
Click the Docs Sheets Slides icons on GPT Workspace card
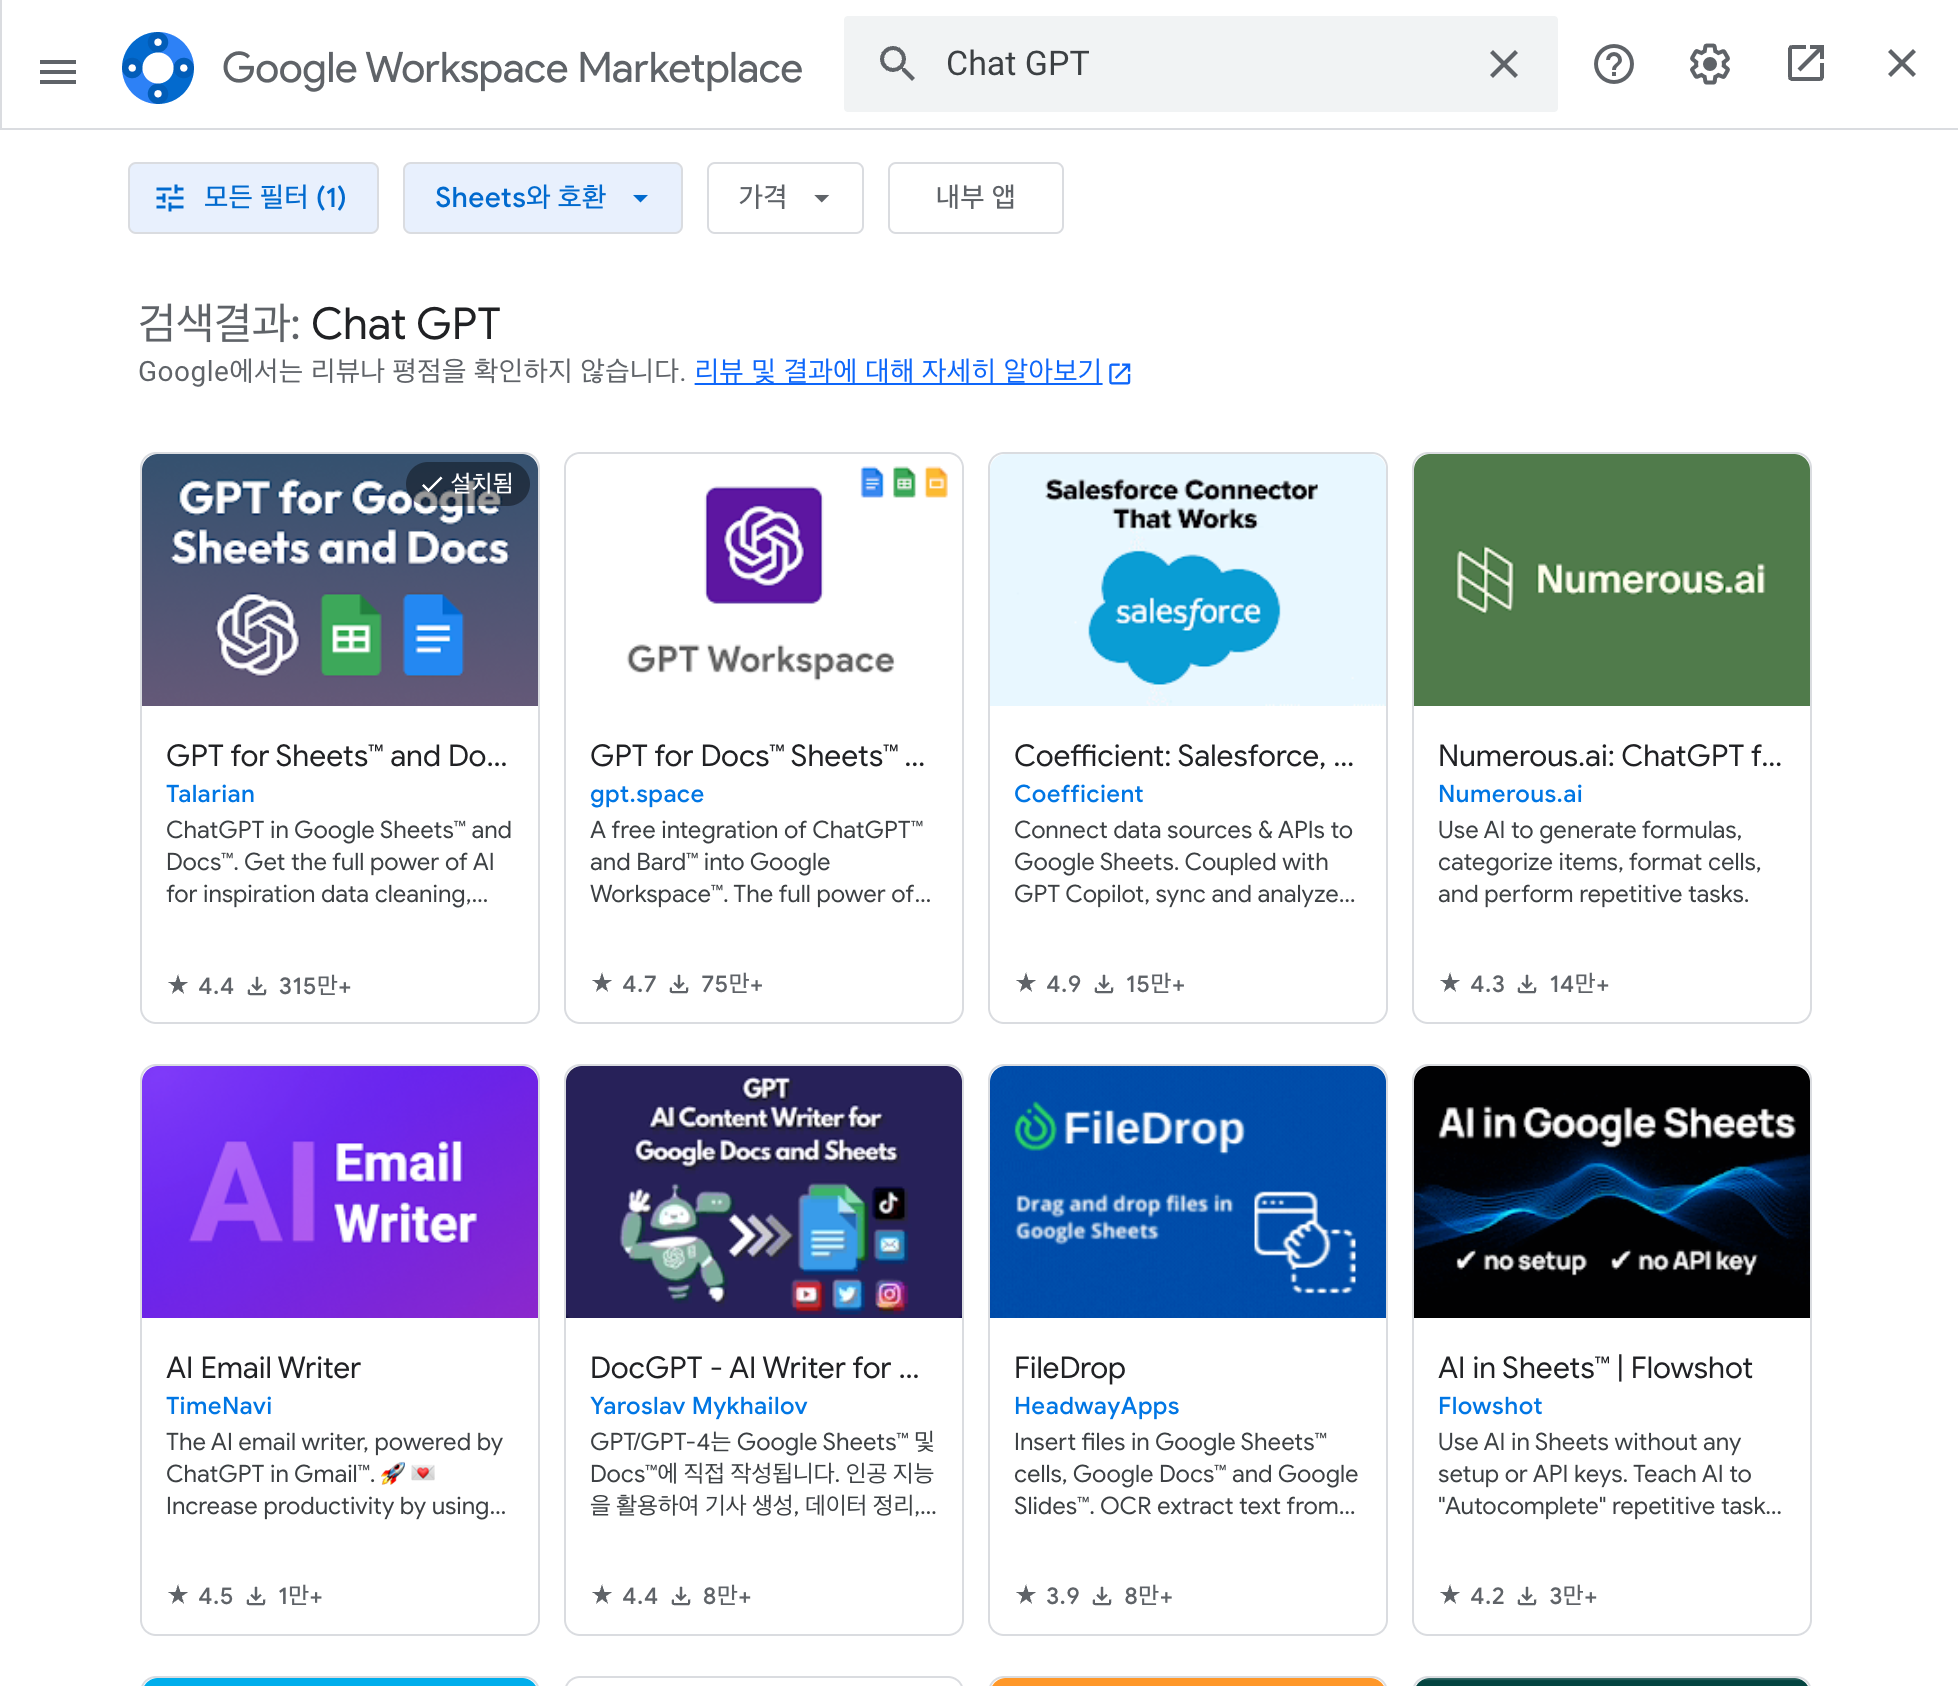(x=904, y=483)
